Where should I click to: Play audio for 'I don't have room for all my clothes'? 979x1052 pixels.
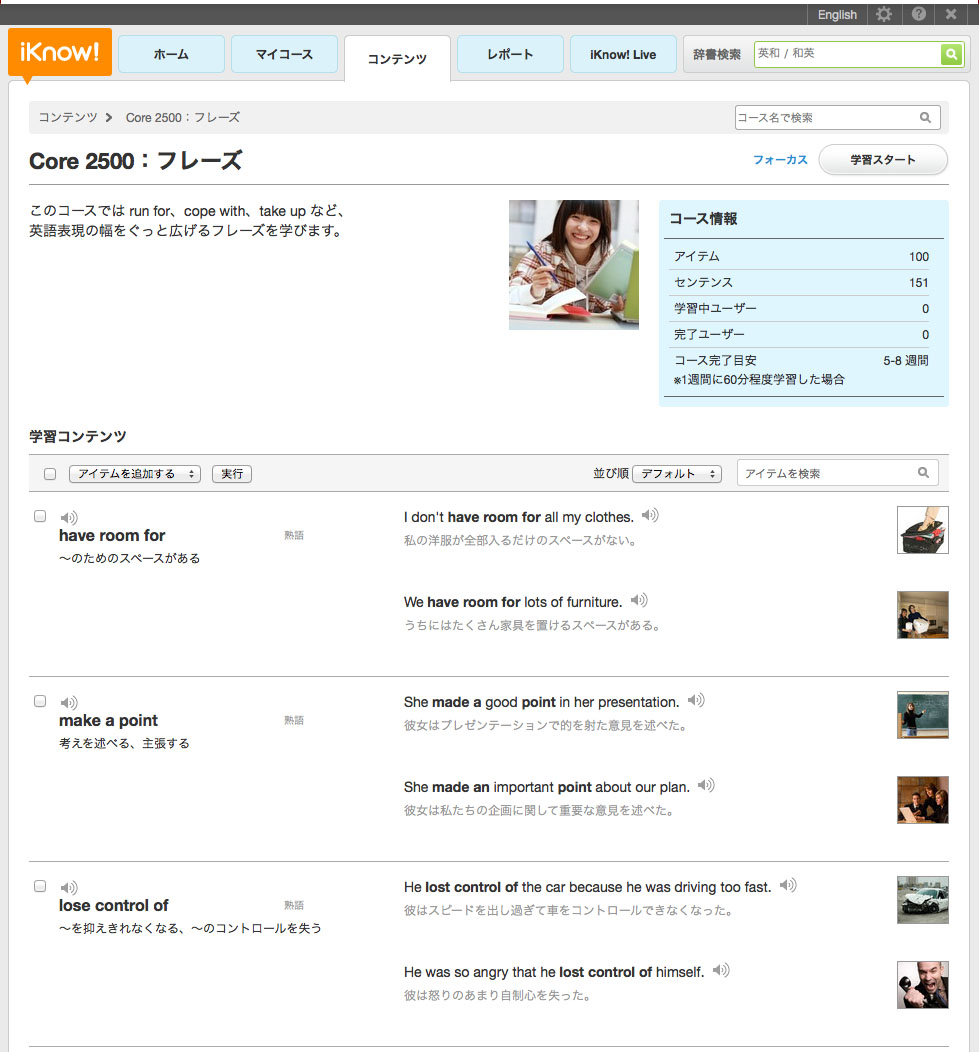point(650,515)
